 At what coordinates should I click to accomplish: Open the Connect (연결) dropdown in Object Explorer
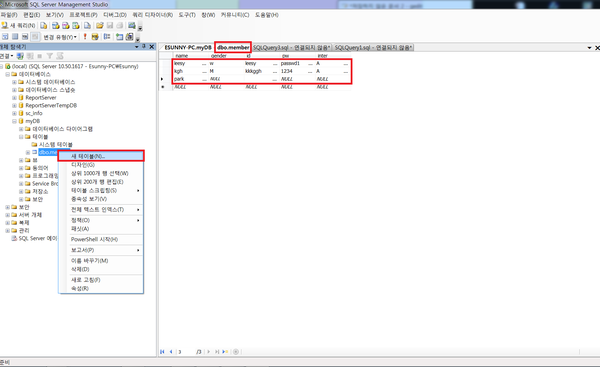7,56
